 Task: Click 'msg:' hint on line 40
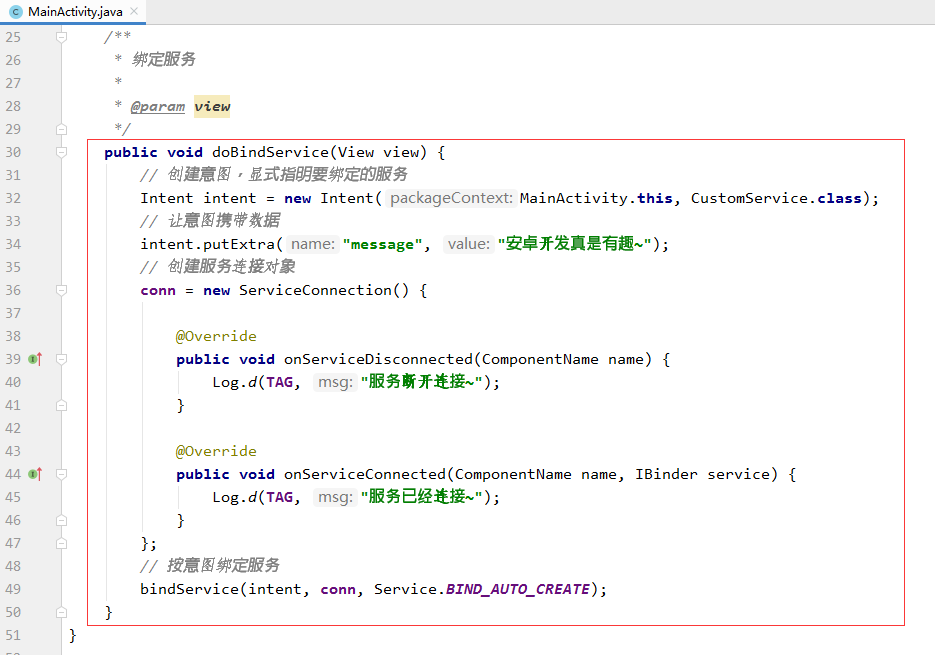pos(335,382)
